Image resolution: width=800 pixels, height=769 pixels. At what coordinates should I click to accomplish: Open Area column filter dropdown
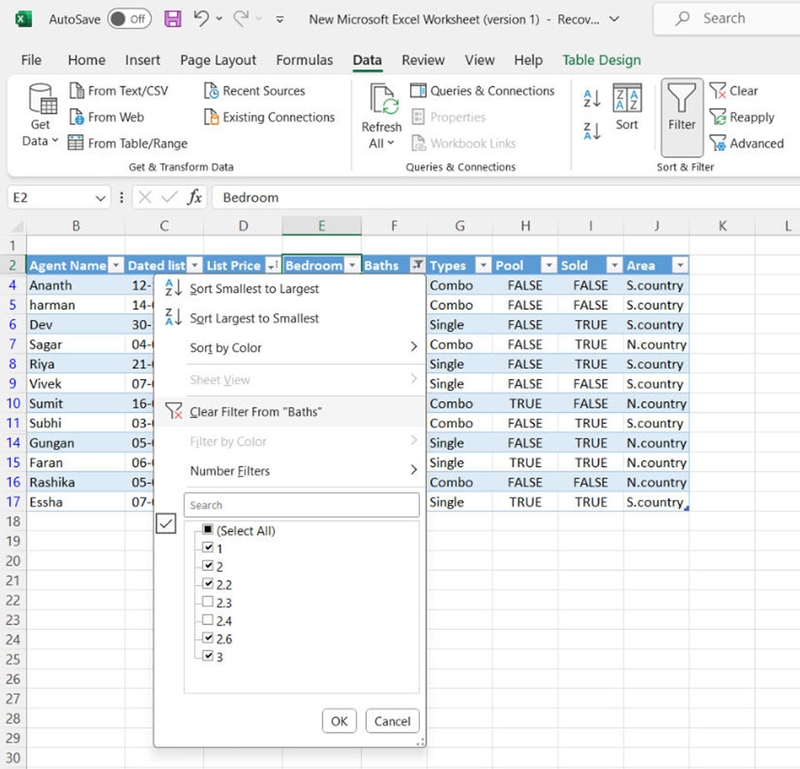[680, 265]
